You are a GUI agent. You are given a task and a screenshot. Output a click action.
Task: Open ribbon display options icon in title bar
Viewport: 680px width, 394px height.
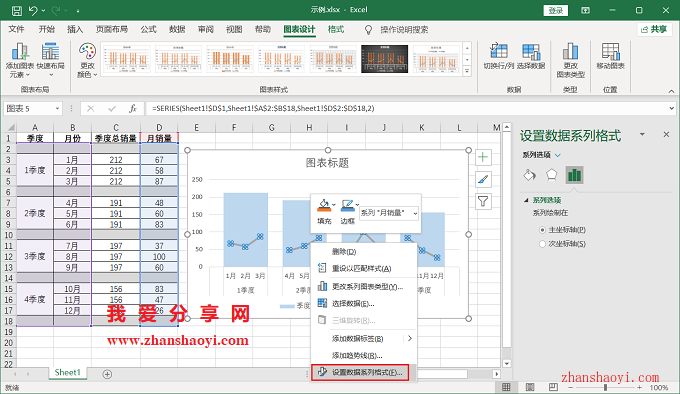pos(585,10)
